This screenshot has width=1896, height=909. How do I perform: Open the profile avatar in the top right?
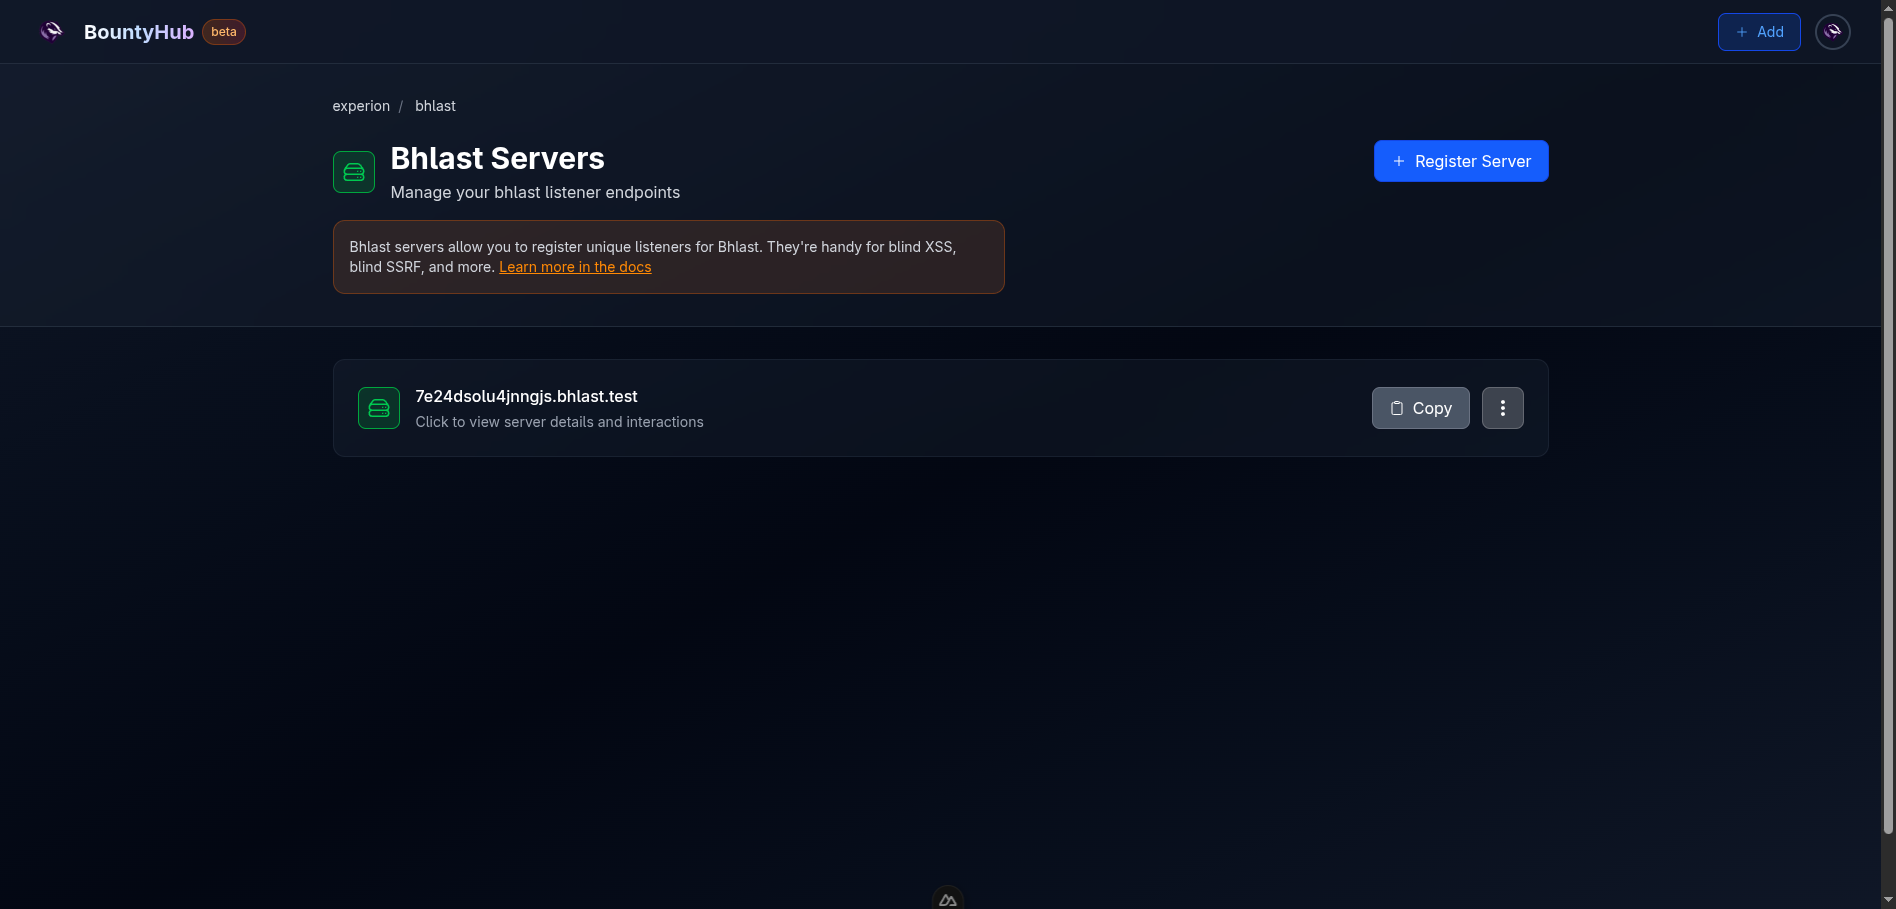(x=1833, y=31)
